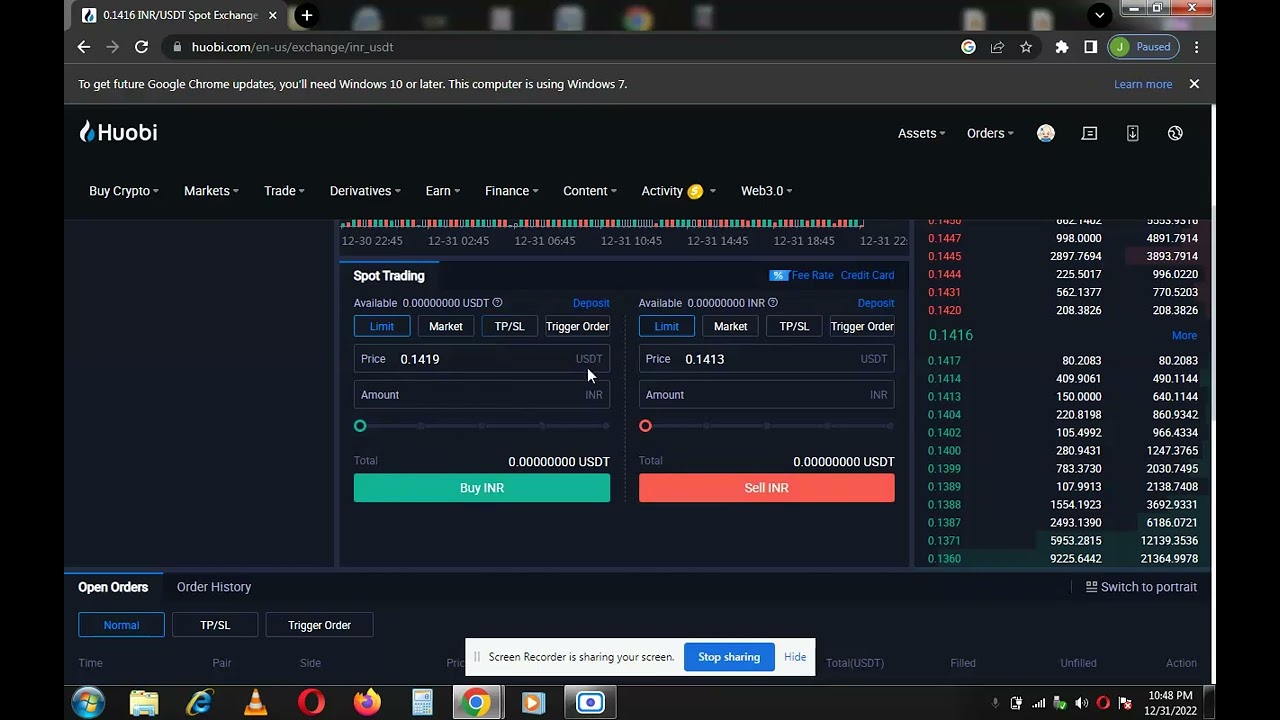Expand the Content menu
1280x720 pixels.
590,191
